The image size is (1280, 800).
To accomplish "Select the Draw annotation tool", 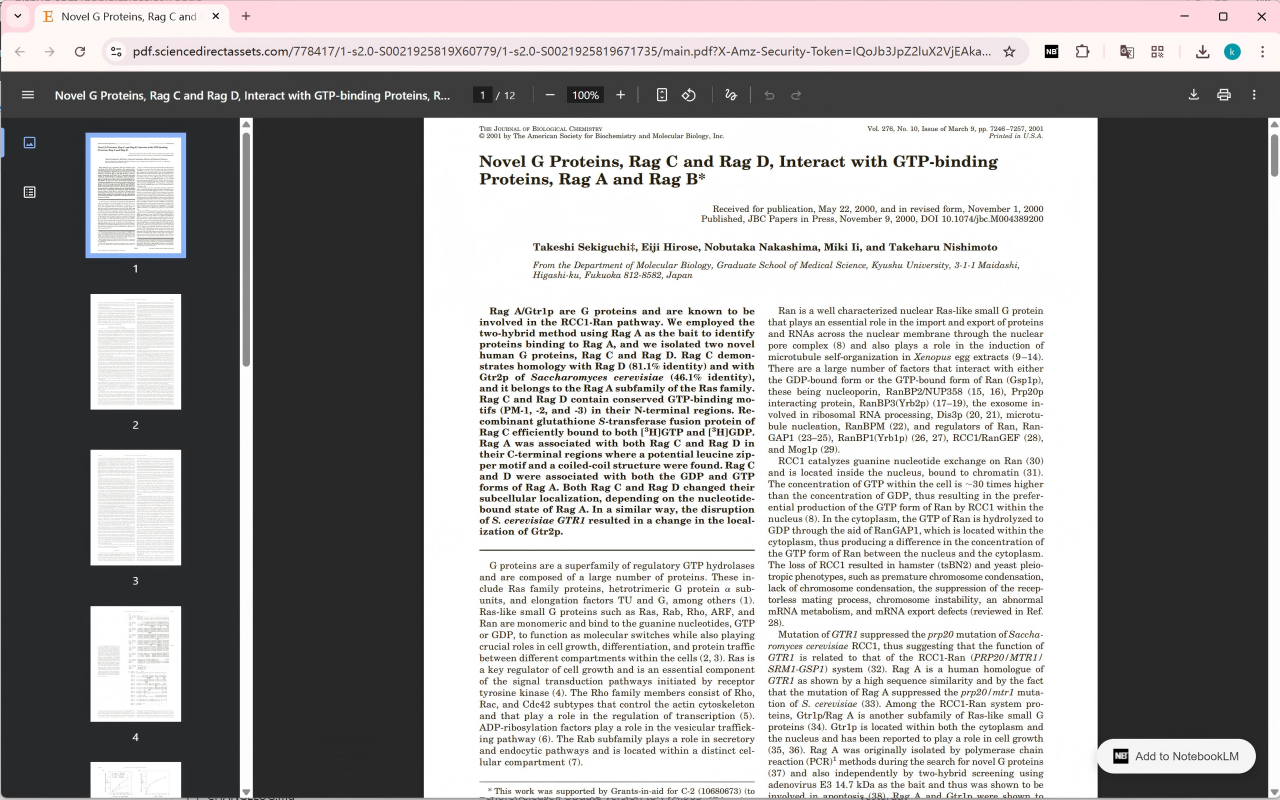I will pyautogui.click(x=731, y=95).
